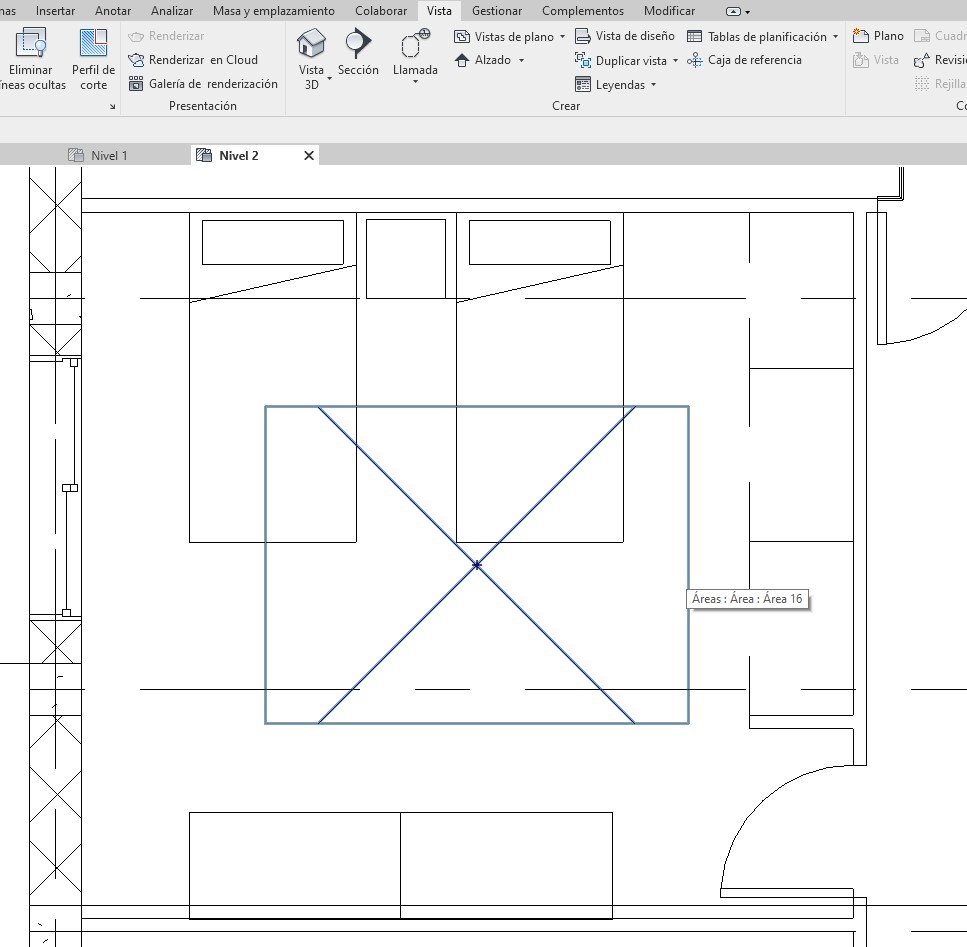
Task: Switch to the Nivel 1 view tab
Action: (x=109, y=155)
